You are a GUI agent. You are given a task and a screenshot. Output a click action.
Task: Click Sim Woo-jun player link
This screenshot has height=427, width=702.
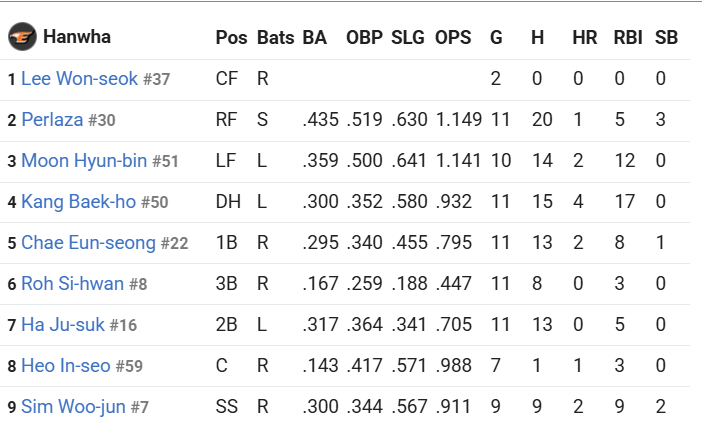(x=73, y=407)
